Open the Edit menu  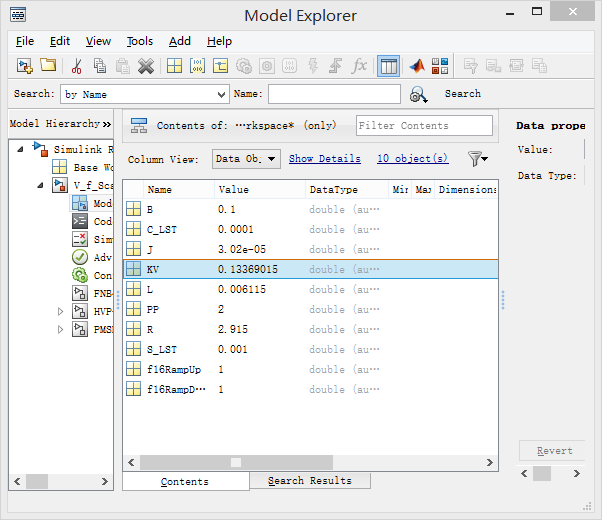pos(60,41)
